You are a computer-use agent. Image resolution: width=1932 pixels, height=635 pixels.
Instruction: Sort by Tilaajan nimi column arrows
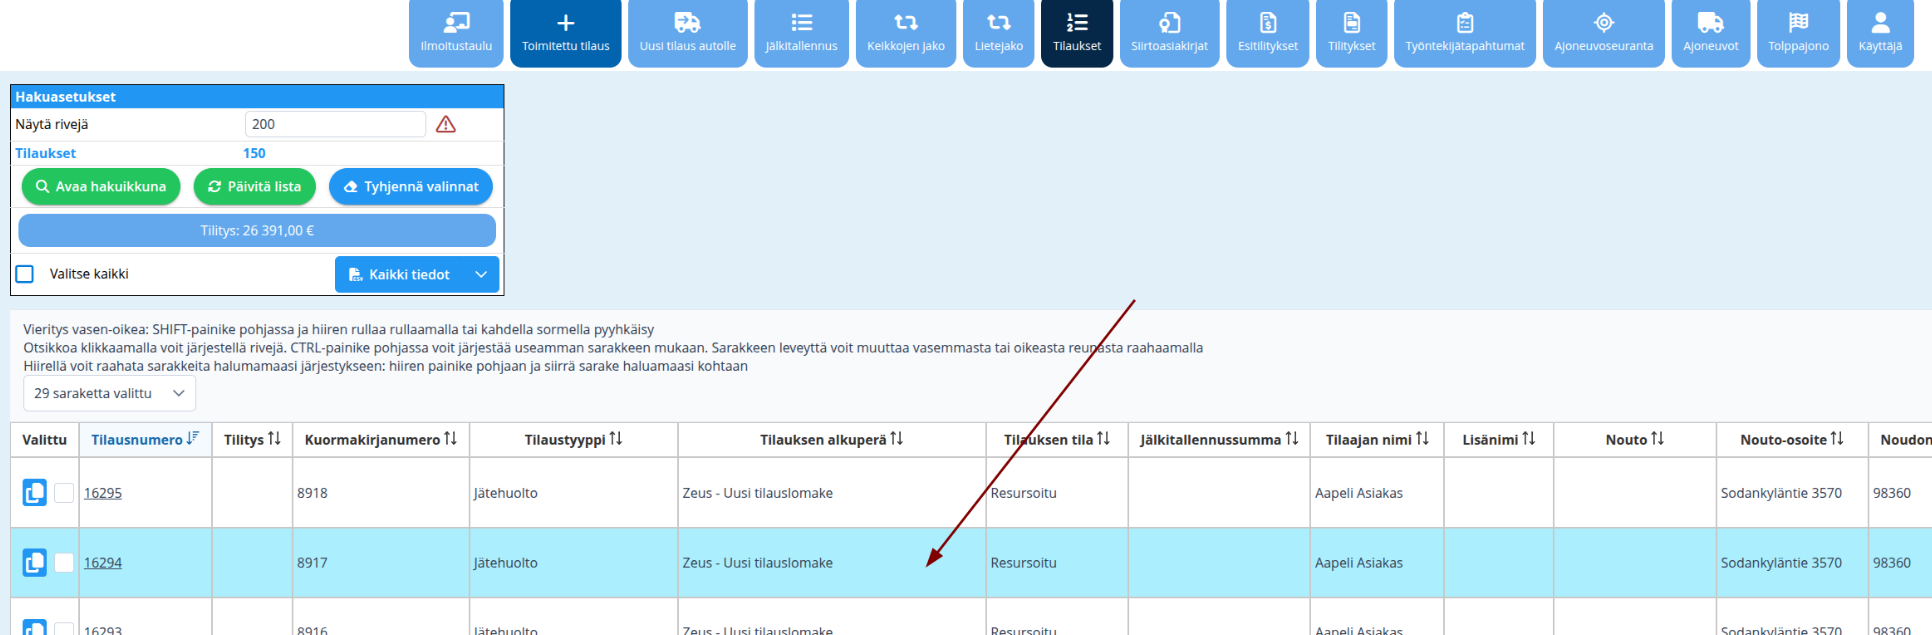pyautogui.click(x=1423, y=439)
